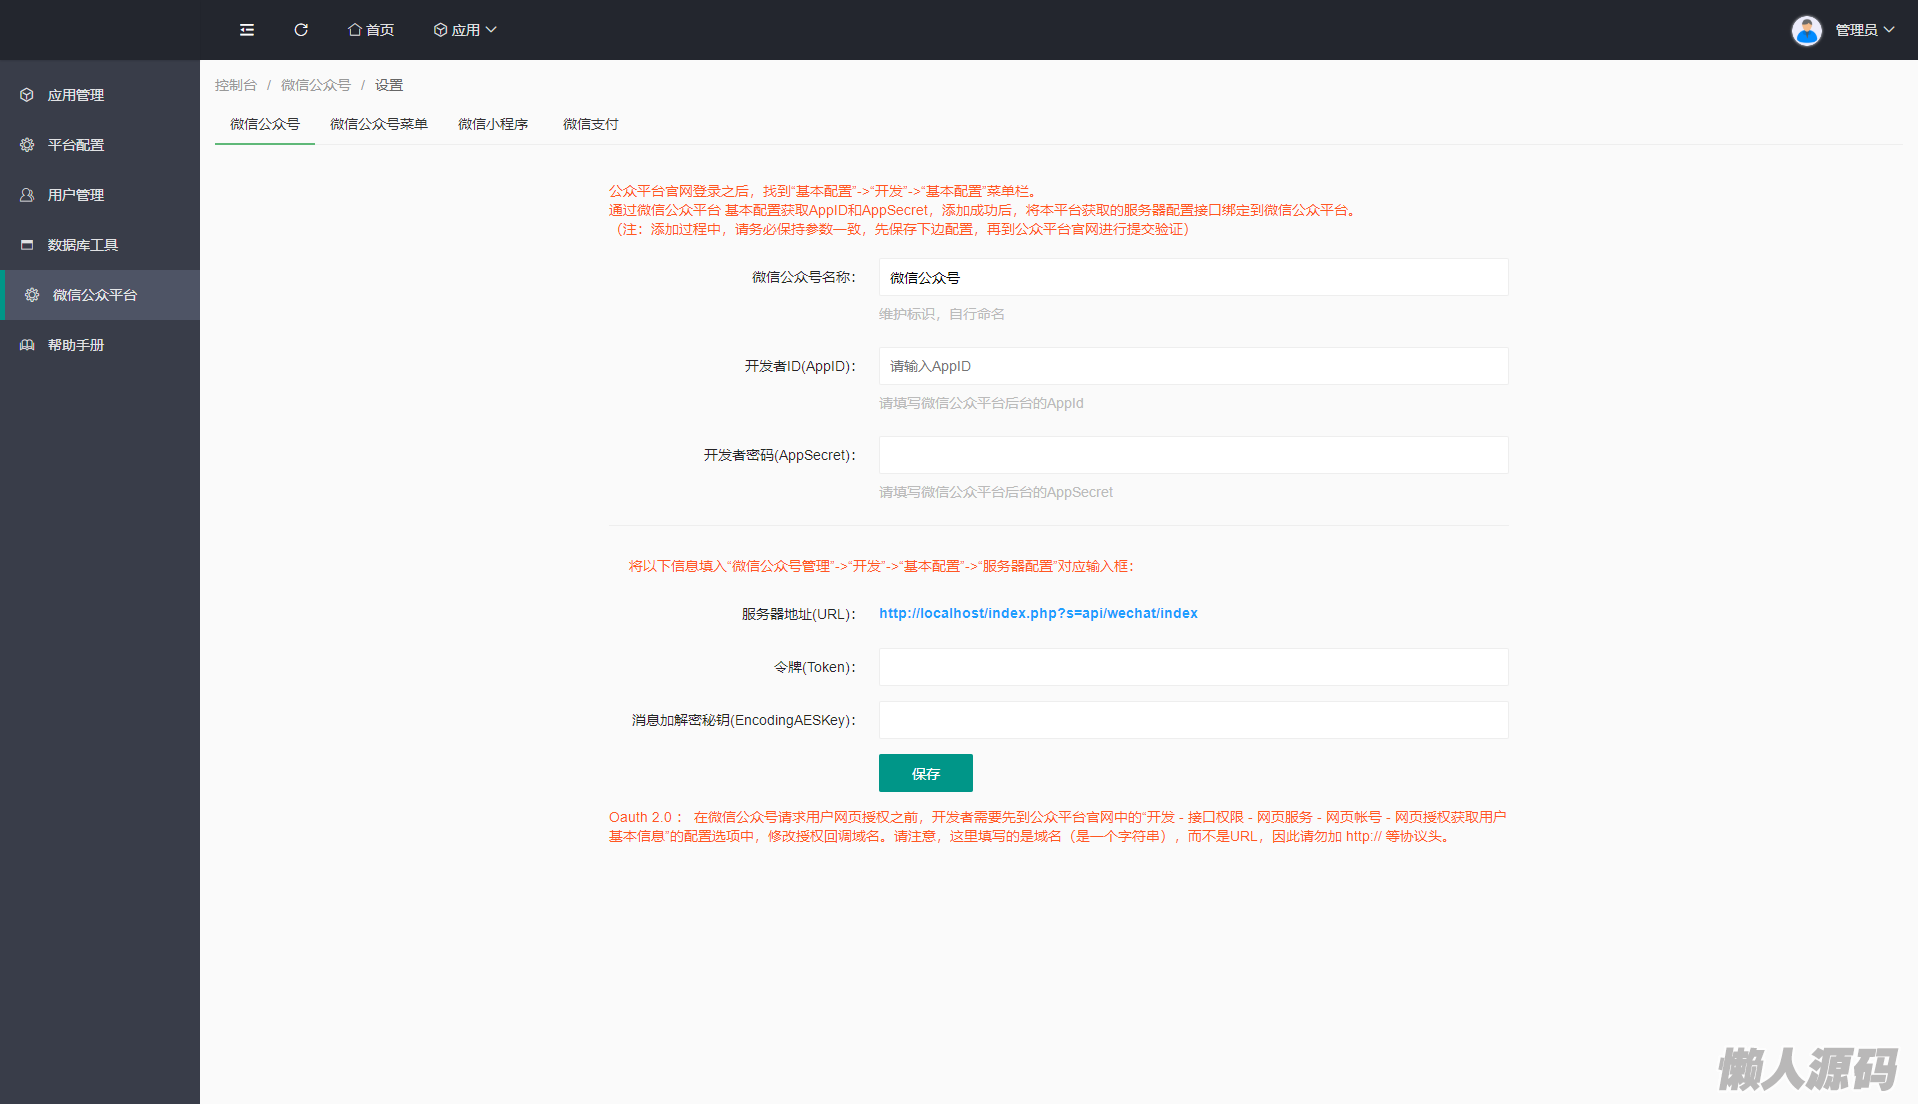Click the user icon beside 用户管理
Image resolution: width=1918 pixels, height=1104 pixels.
point(27,195)
